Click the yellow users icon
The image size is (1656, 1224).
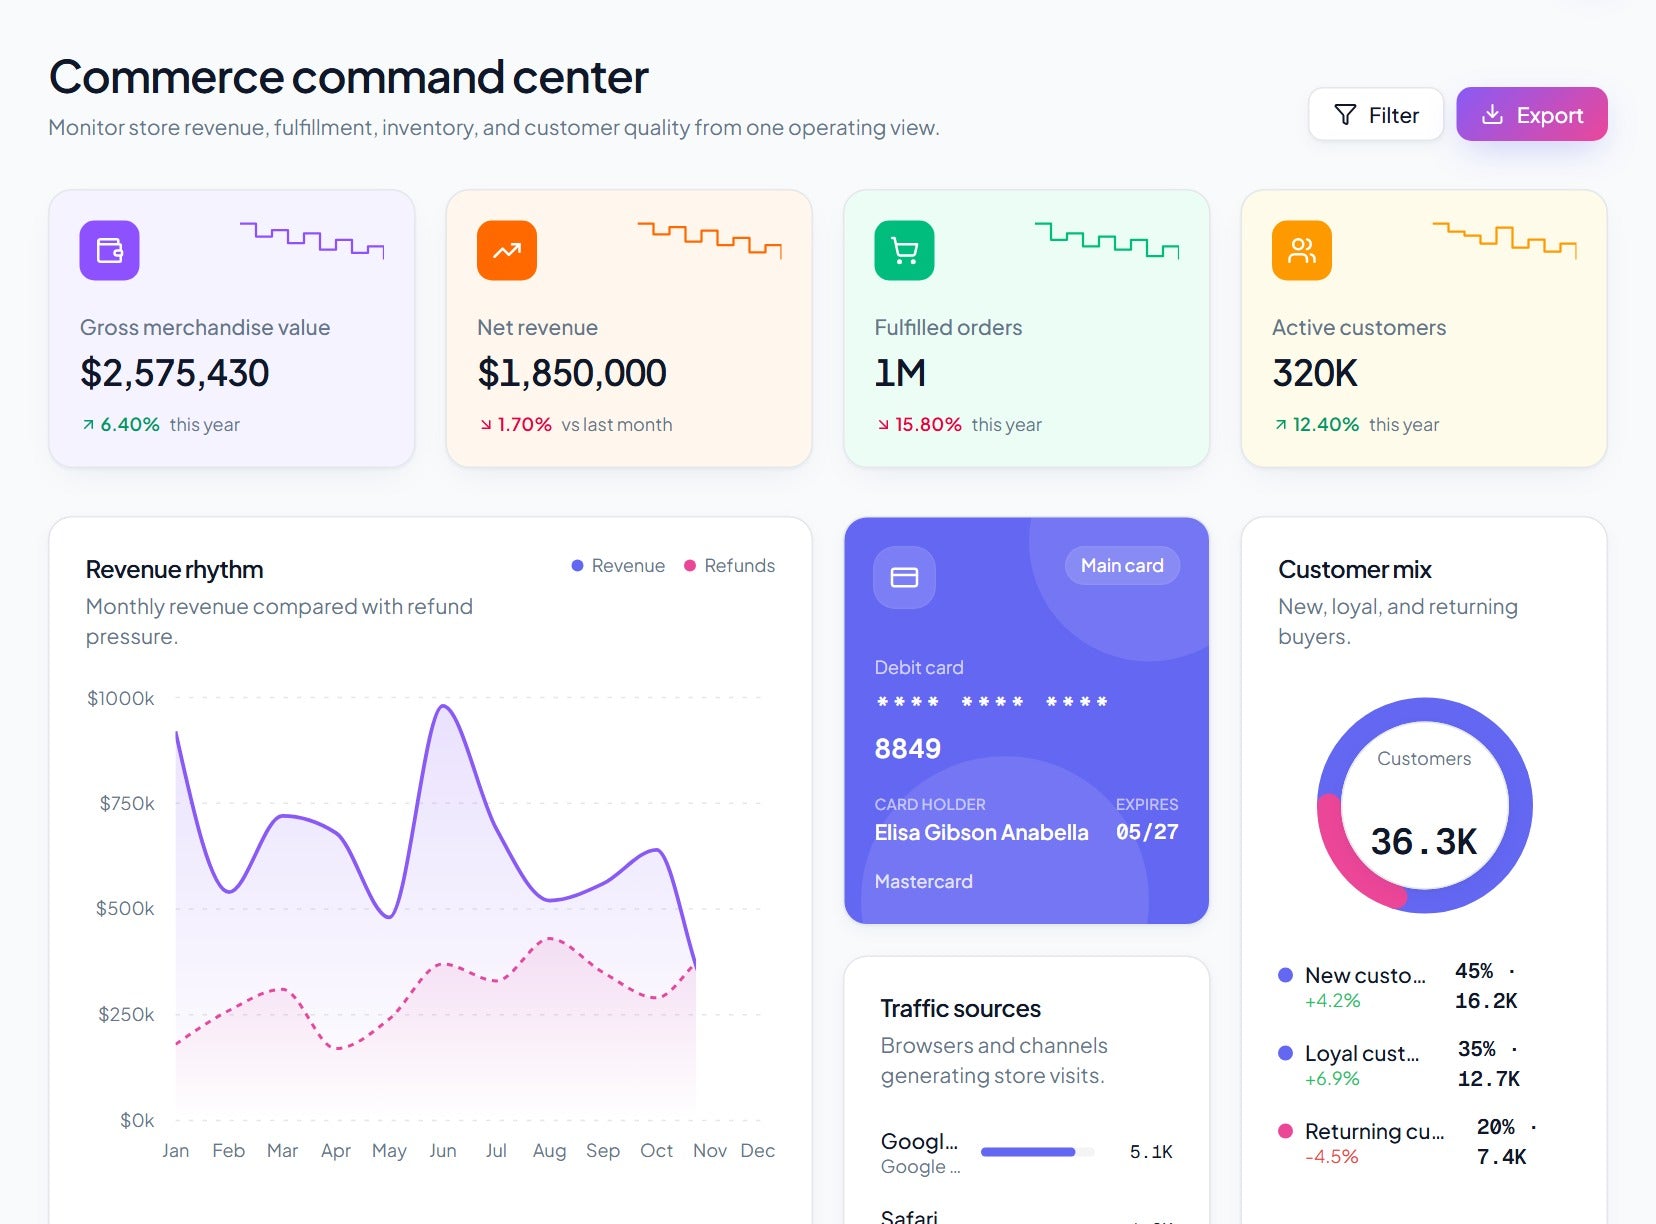[1302, 250]
